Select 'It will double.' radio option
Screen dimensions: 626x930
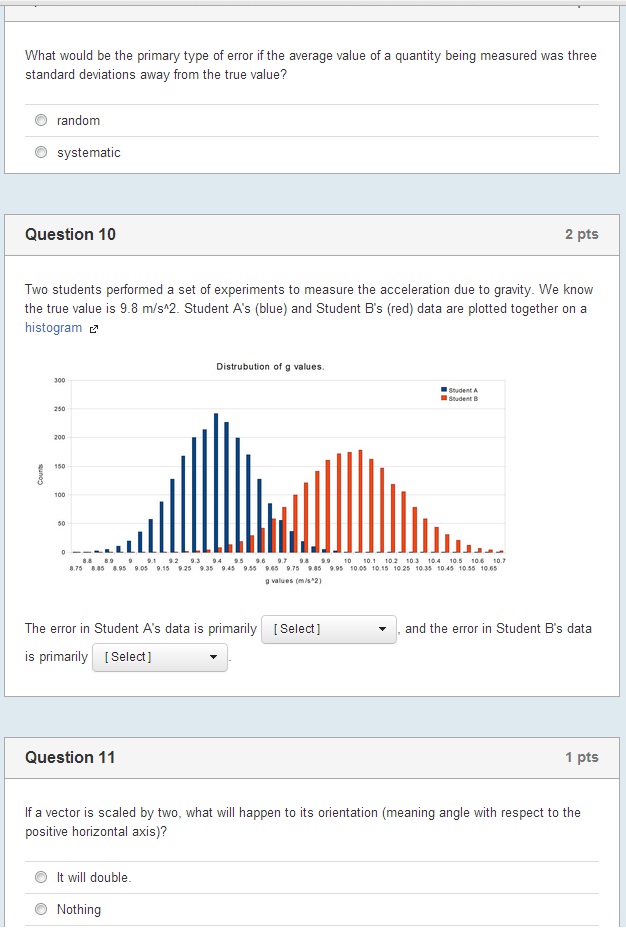pos(41,877)
